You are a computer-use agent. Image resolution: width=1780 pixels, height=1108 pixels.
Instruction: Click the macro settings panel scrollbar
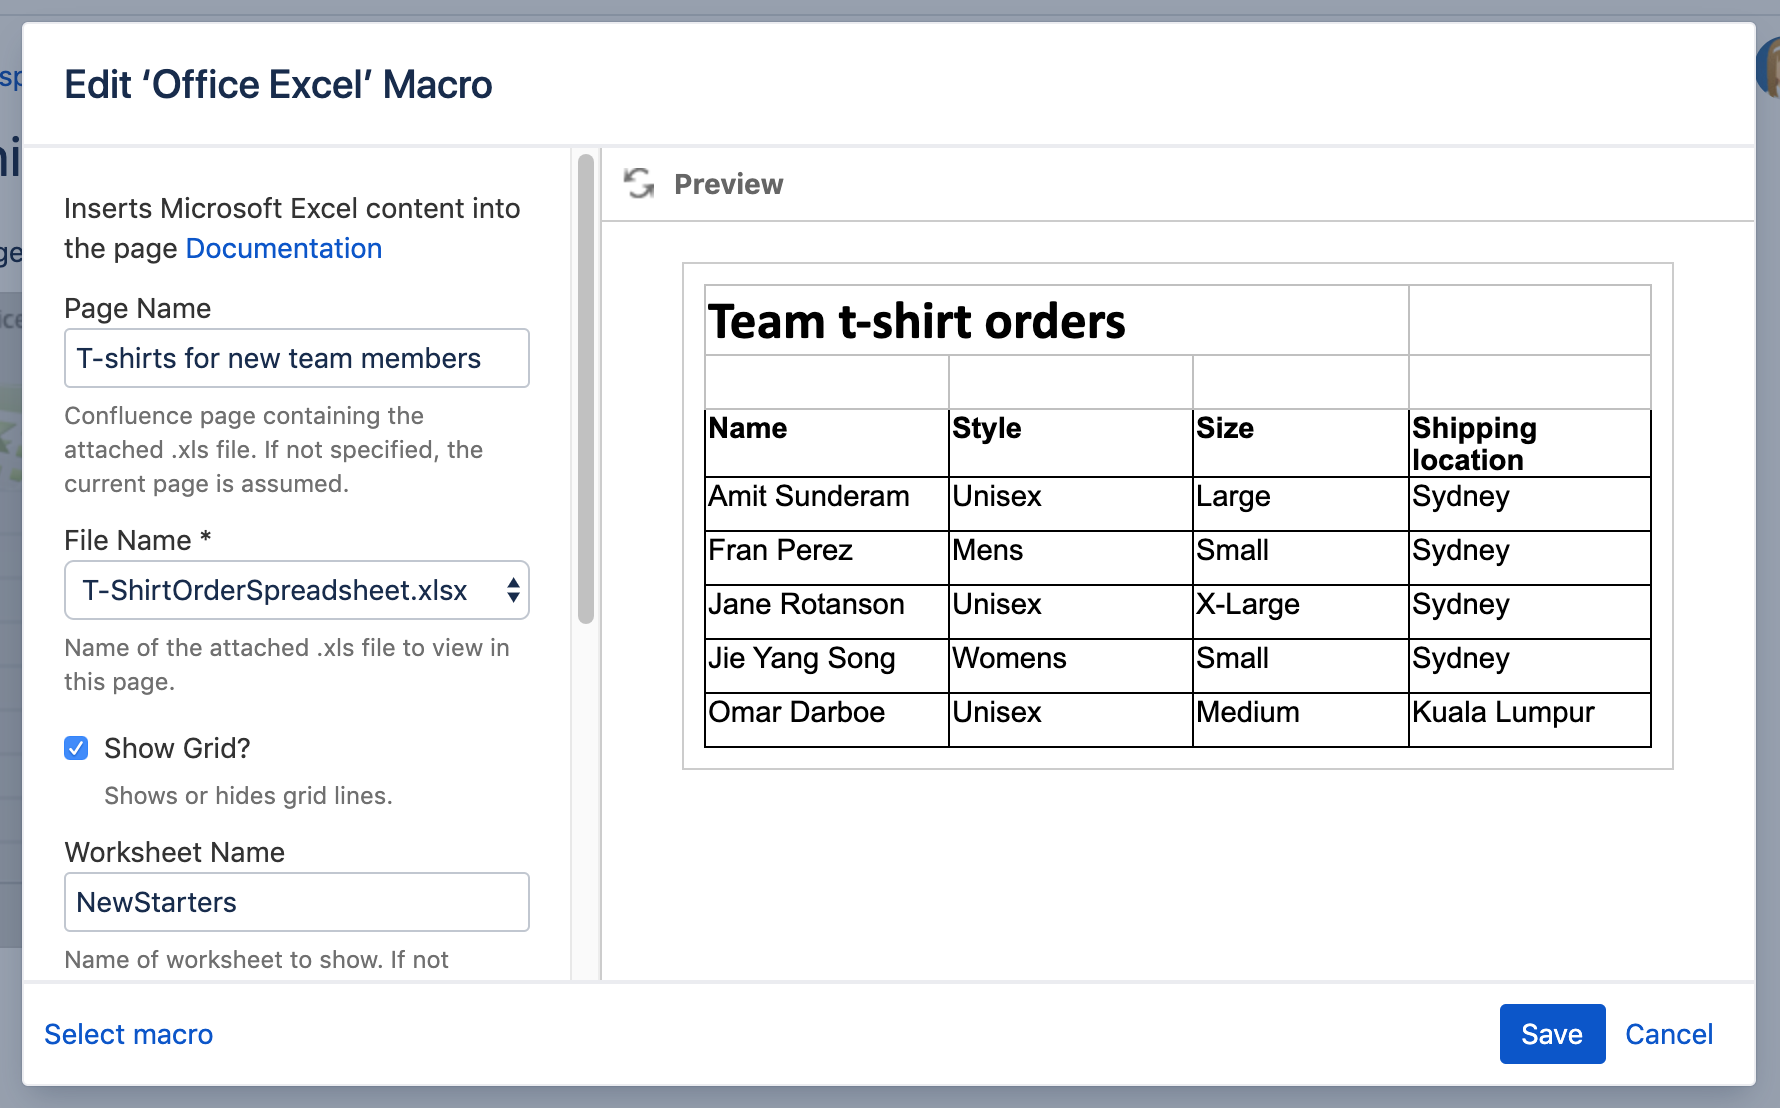(x=586, y=388)
